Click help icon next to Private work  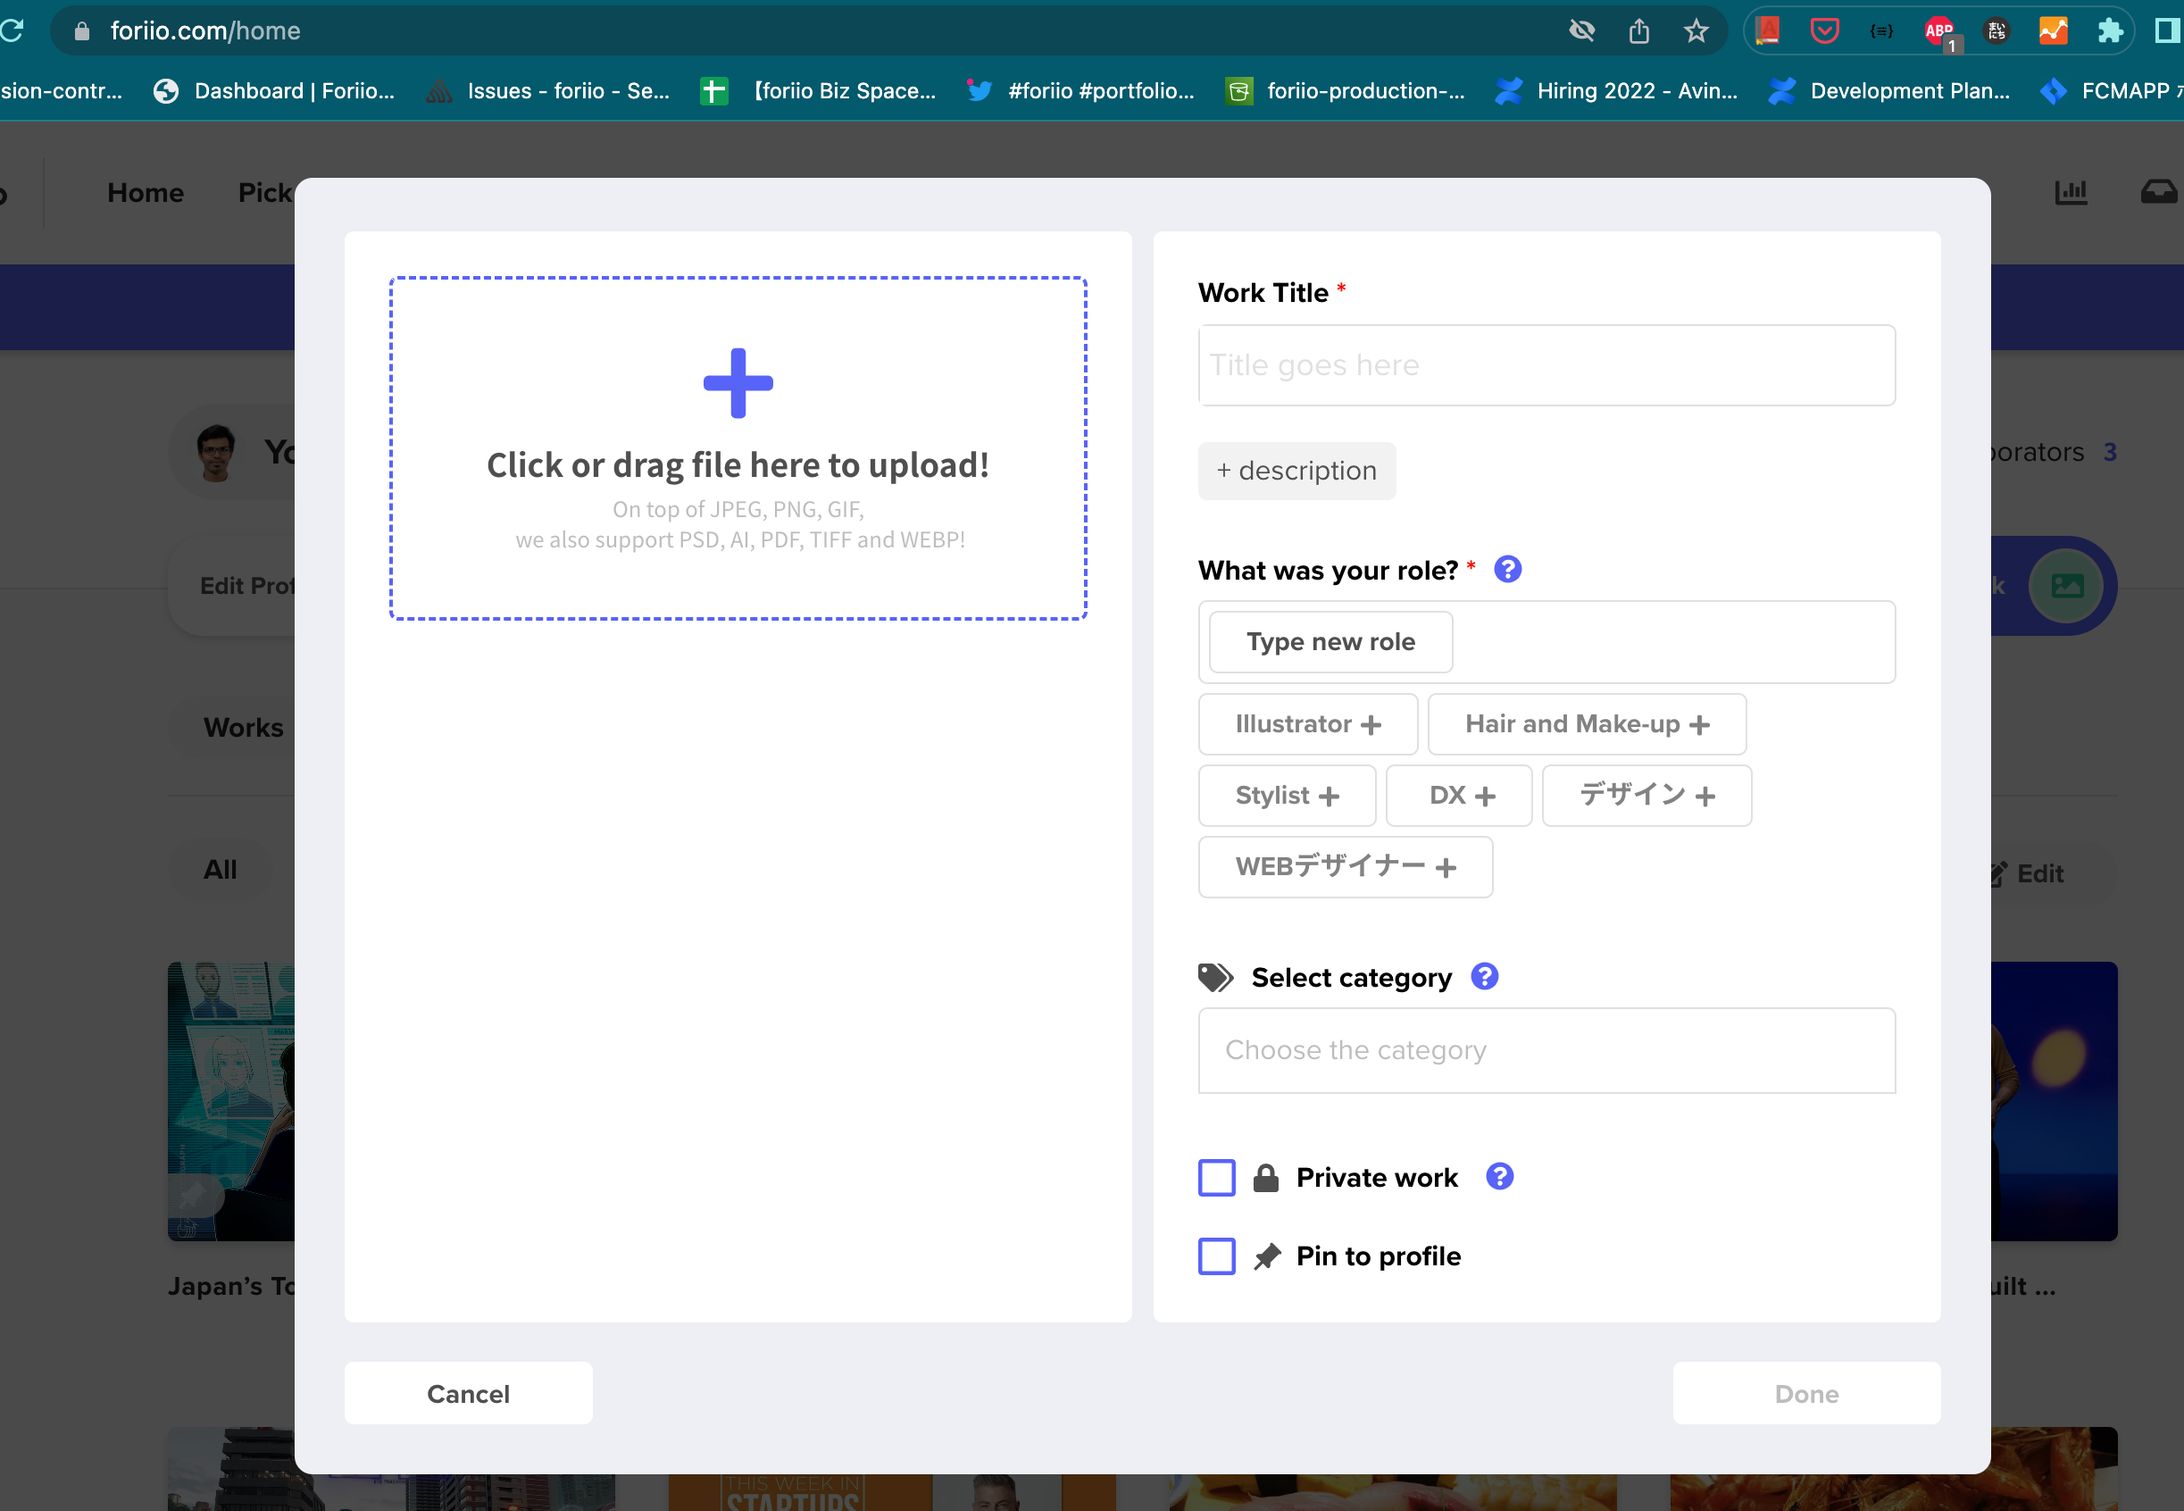point(1499,1177)
